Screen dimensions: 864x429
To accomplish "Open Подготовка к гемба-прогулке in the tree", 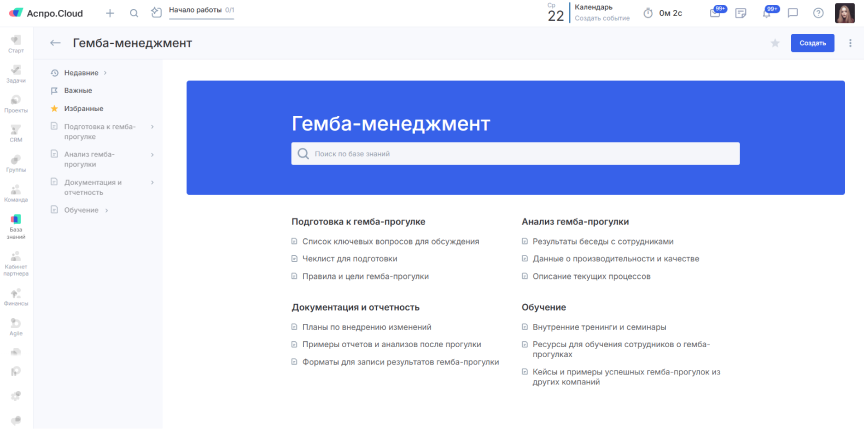I will coord(99,131).
